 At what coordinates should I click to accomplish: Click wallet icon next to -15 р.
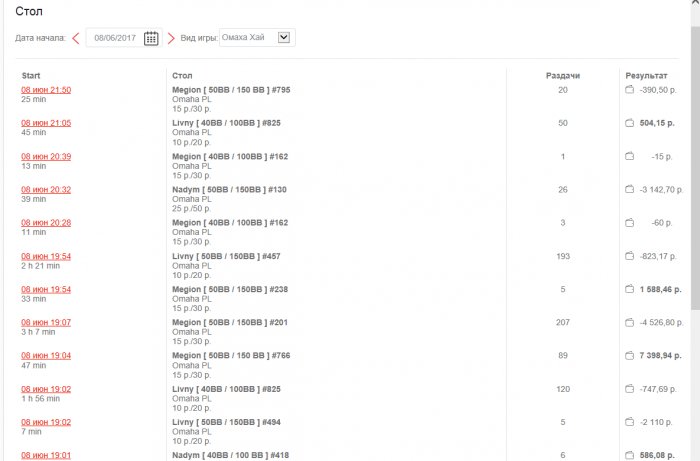(x=629, y=156)
